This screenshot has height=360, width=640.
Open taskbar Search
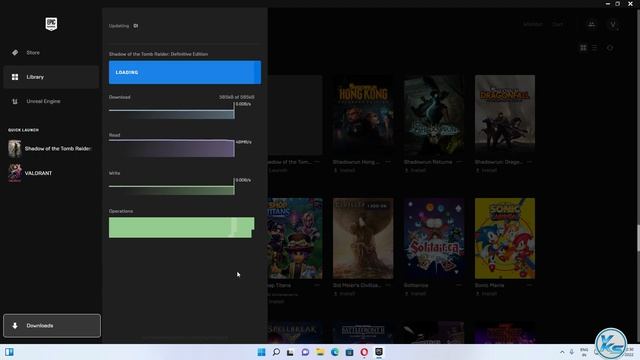click(x=276, y=352)
